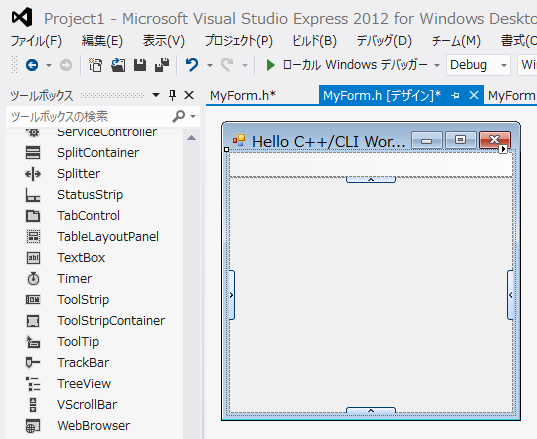
Task: Open the ToolStripContainer smart tag arrow
Action: click(x=503, y=149)
